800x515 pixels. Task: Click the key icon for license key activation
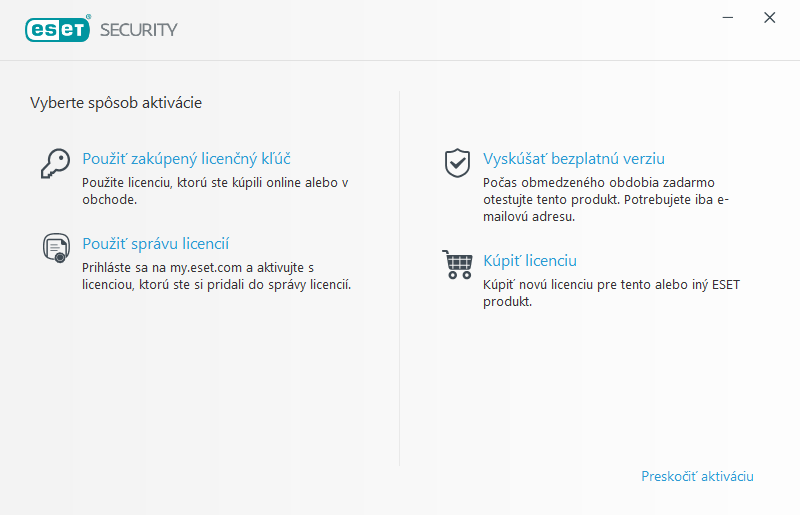54,162
